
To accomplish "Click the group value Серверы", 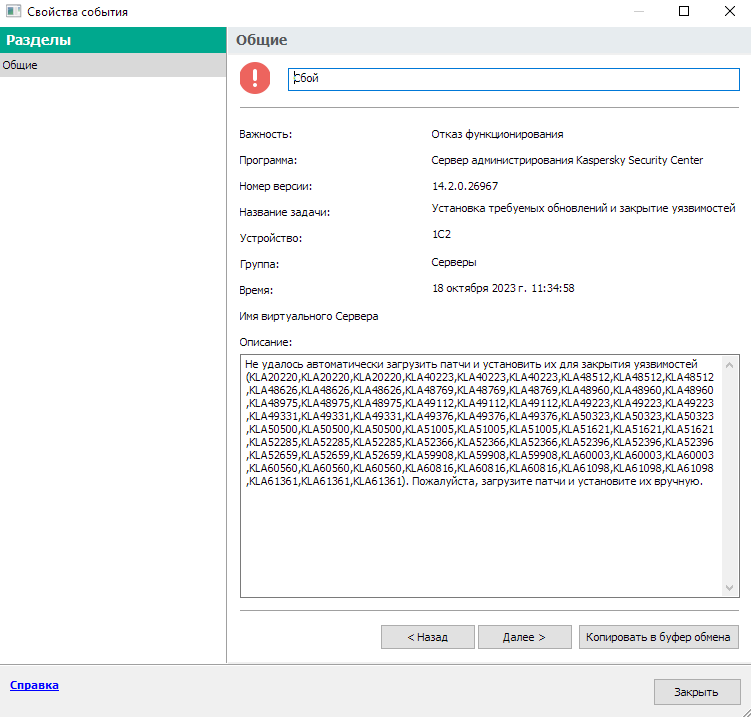I will click(454, 262).
